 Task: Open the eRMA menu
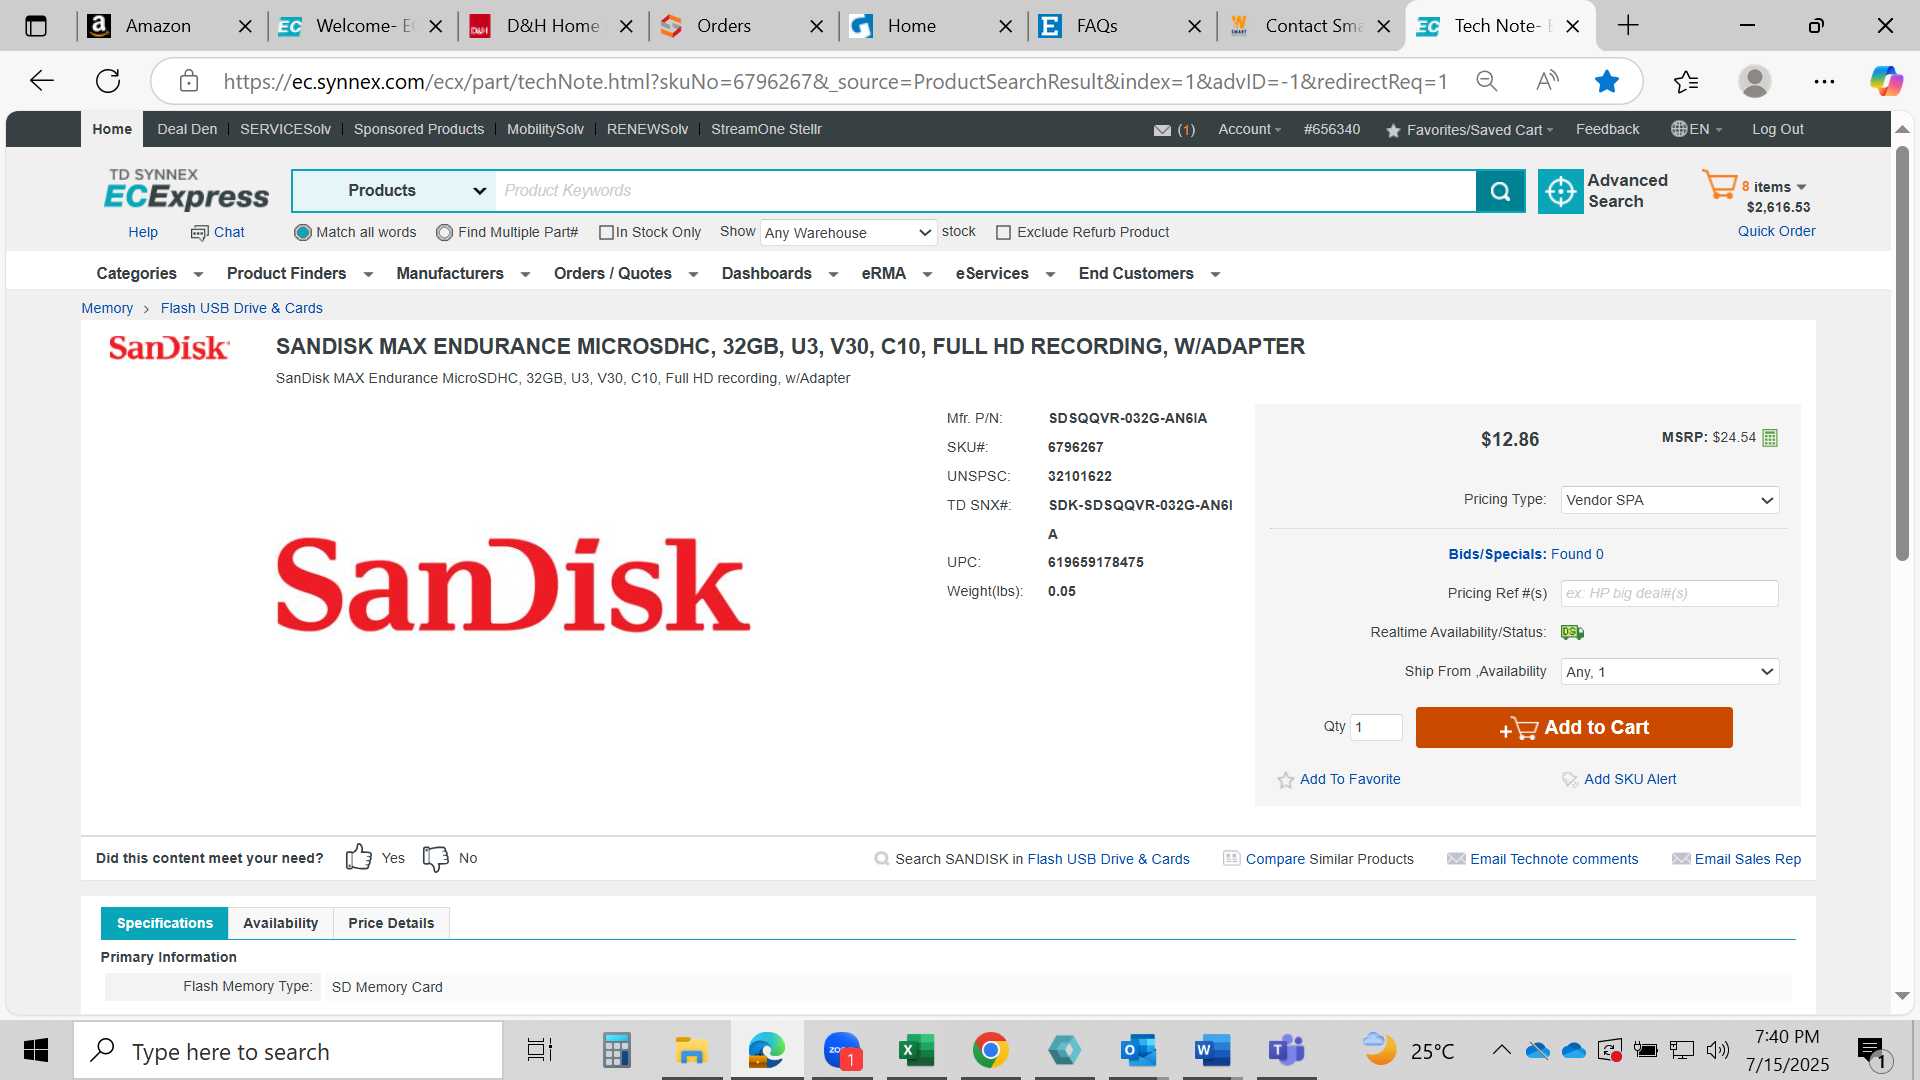click(x=896, y=274)
